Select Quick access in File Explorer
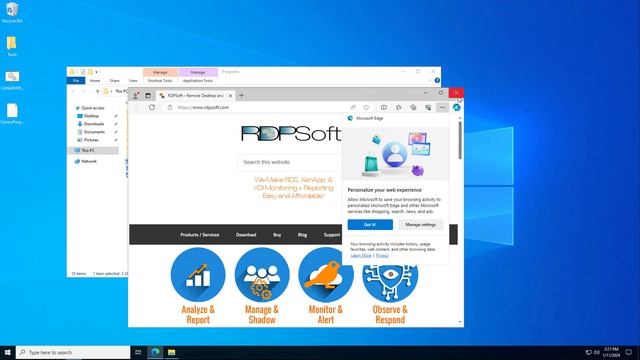The height and width of the screenshot is (360, 640). click(93, 108)
